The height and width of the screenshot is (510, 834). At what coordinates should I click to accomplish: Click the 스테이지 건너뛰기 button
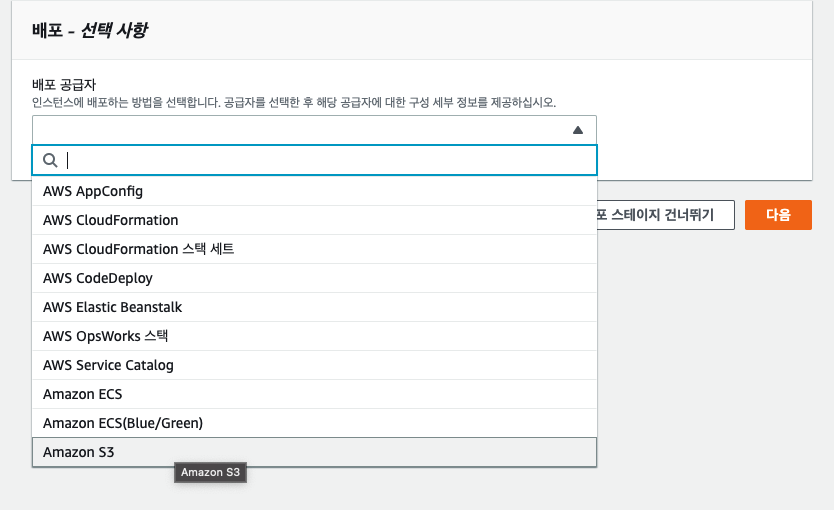tap(666, 215)
